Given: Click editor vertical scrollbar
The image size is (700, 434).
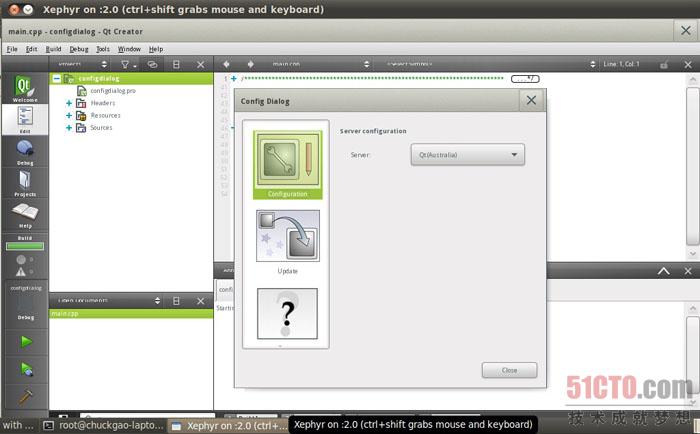Looking at the screenshot, I should (692, 167).
